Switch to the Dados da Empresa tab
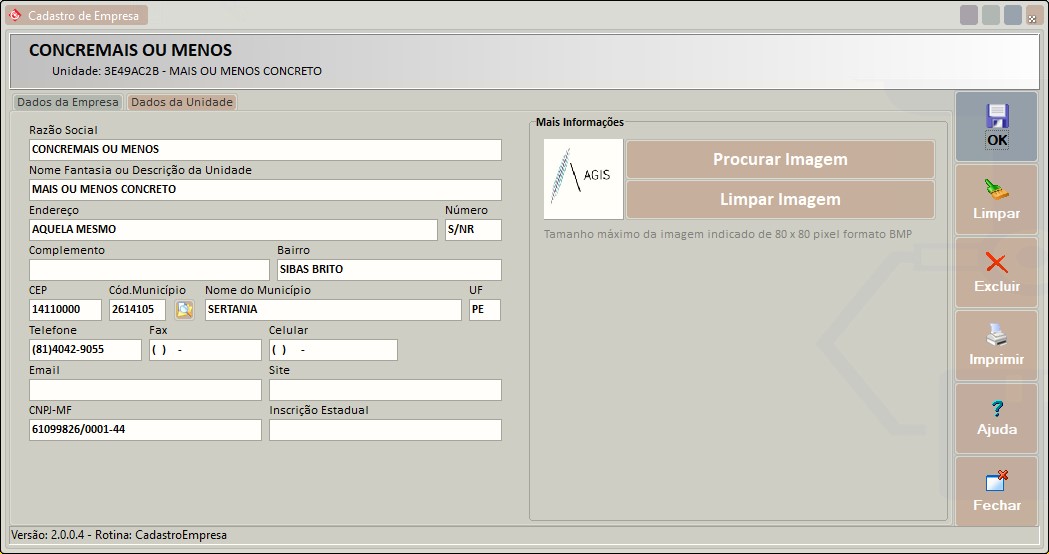The width and height of the screenshot is (1049, 554). 67,102
